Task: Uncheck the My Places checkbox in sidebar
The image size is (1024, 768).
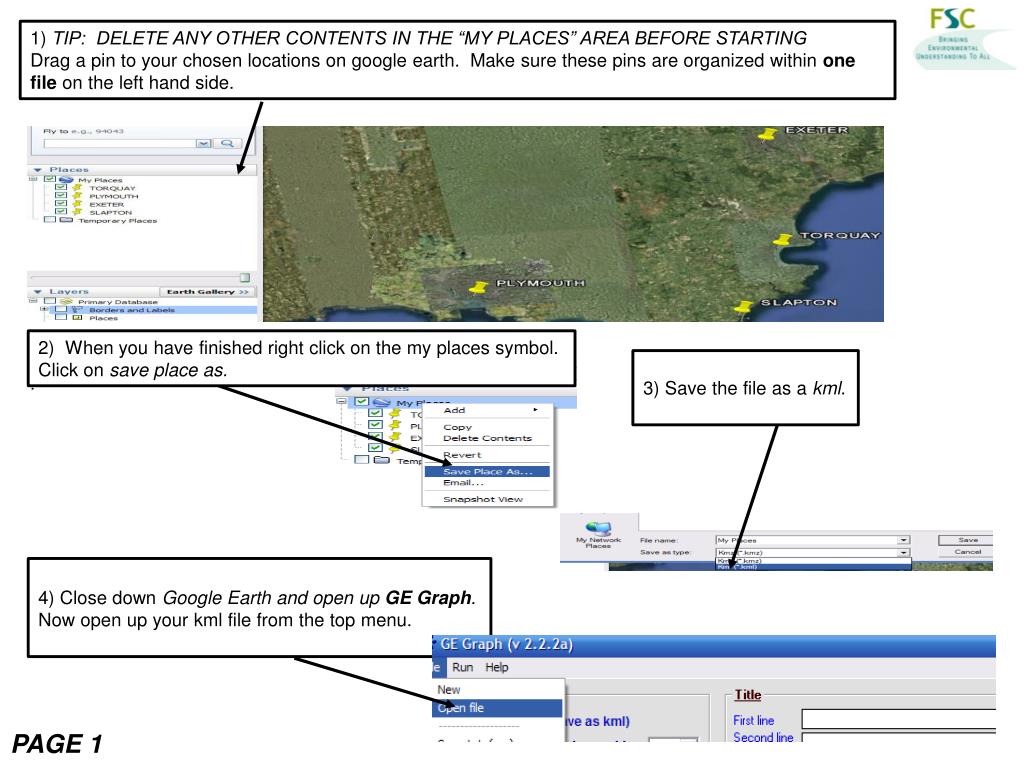Action: click(50, 179)
